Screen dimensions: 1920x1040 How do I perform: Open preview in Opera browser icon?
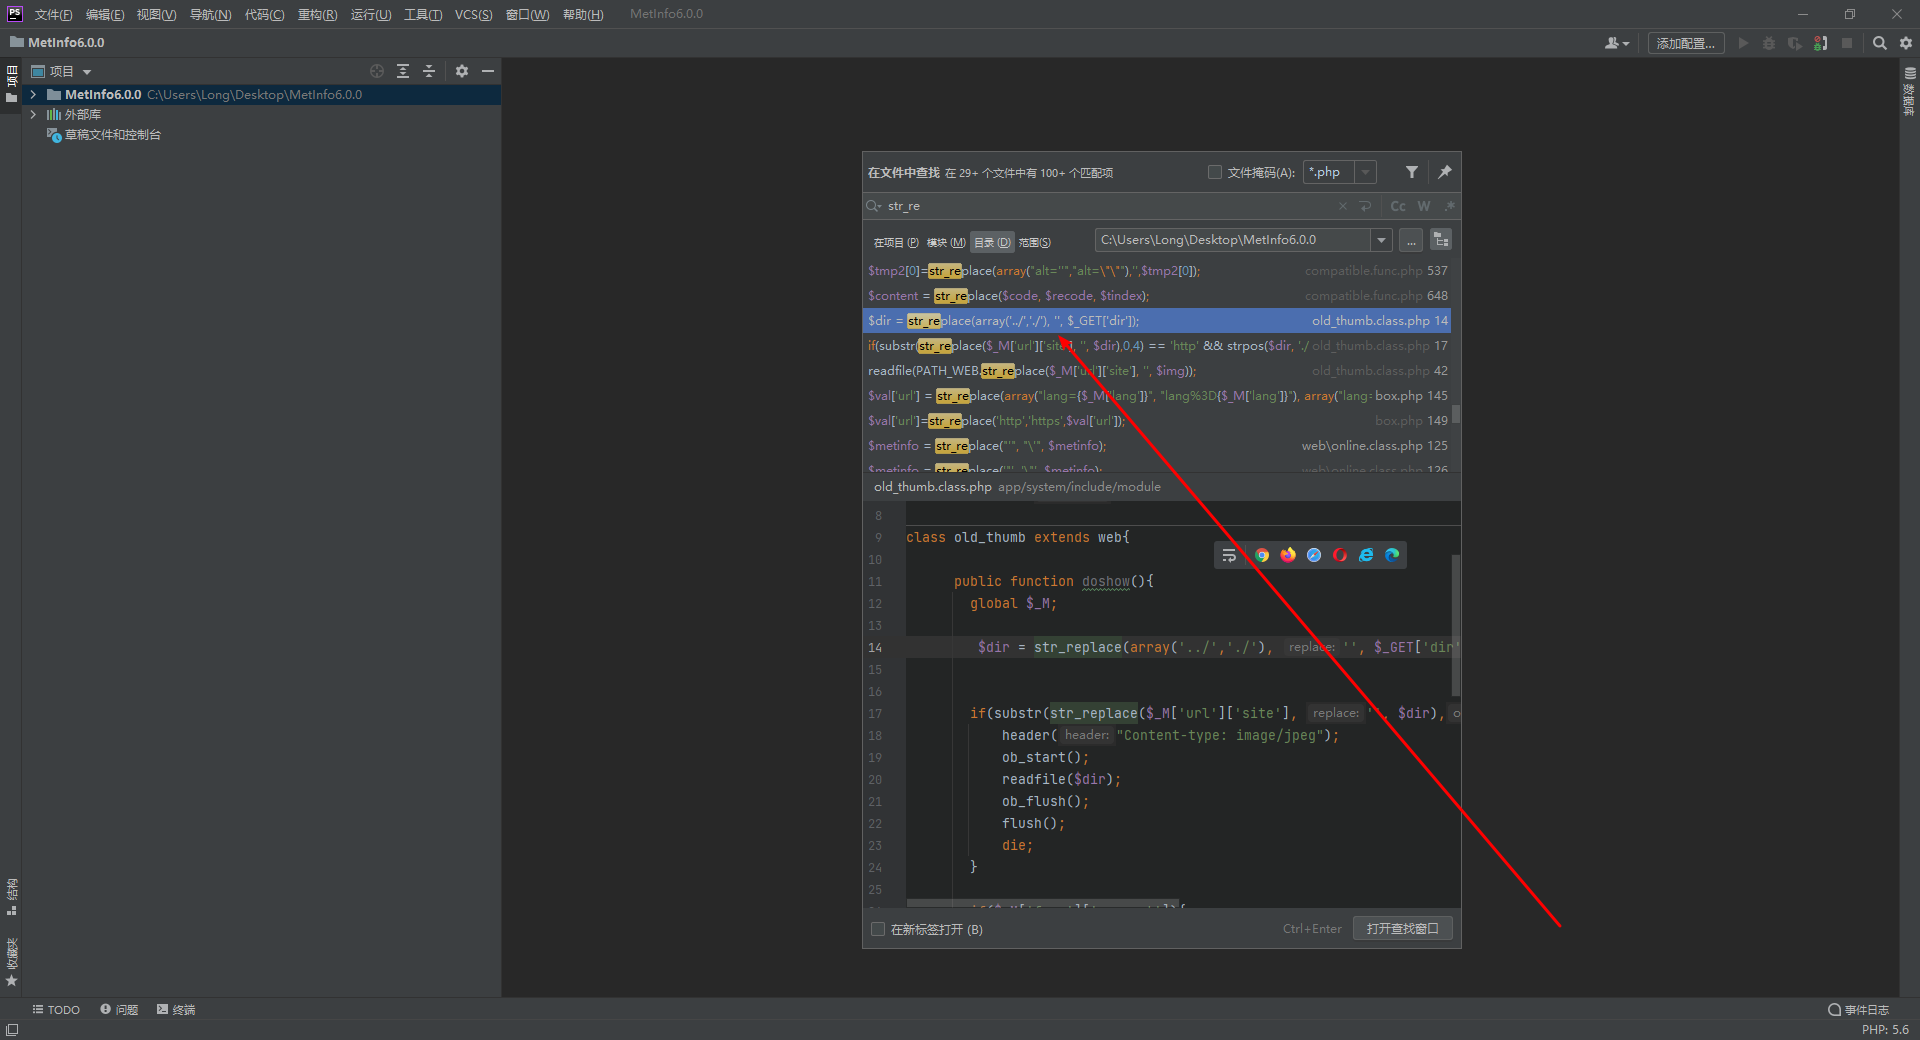(1340, 555)
